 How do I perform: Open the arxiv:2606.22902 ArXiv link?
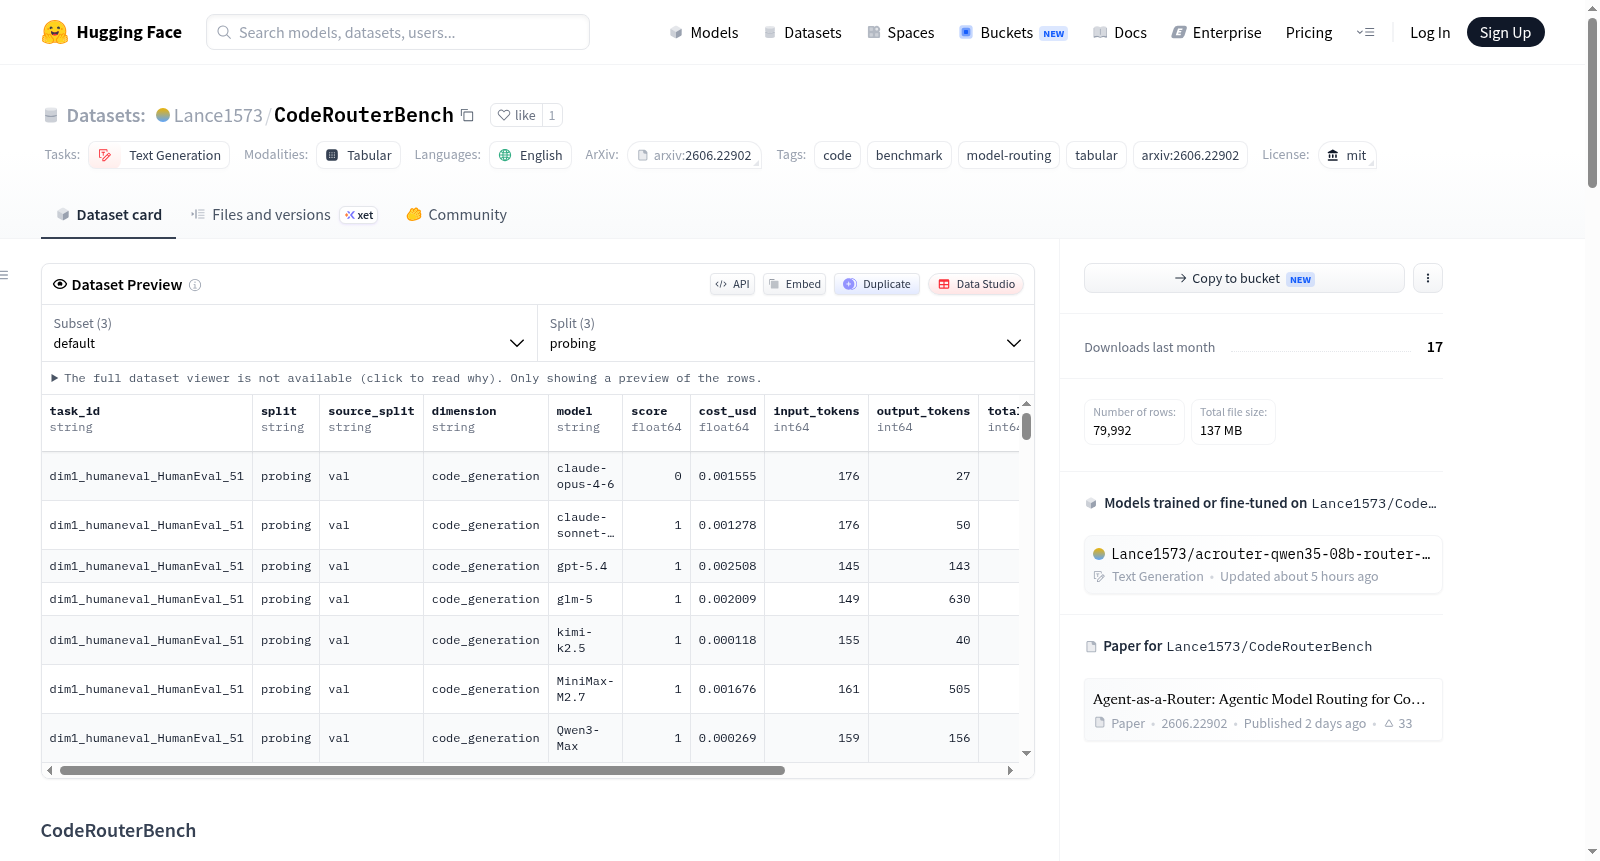pos(694,155)
